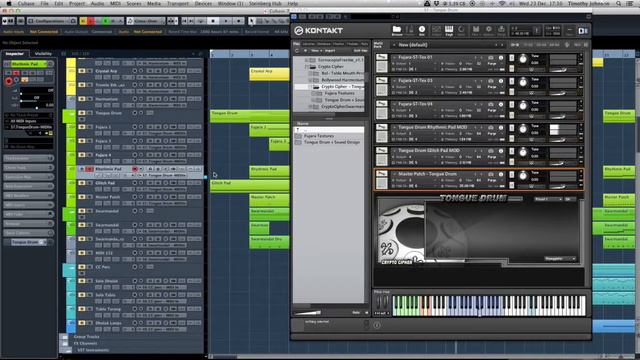Click Spotlight search icon in macOS menu bar
Screen dimensions: 640x360
pos(619,3)
